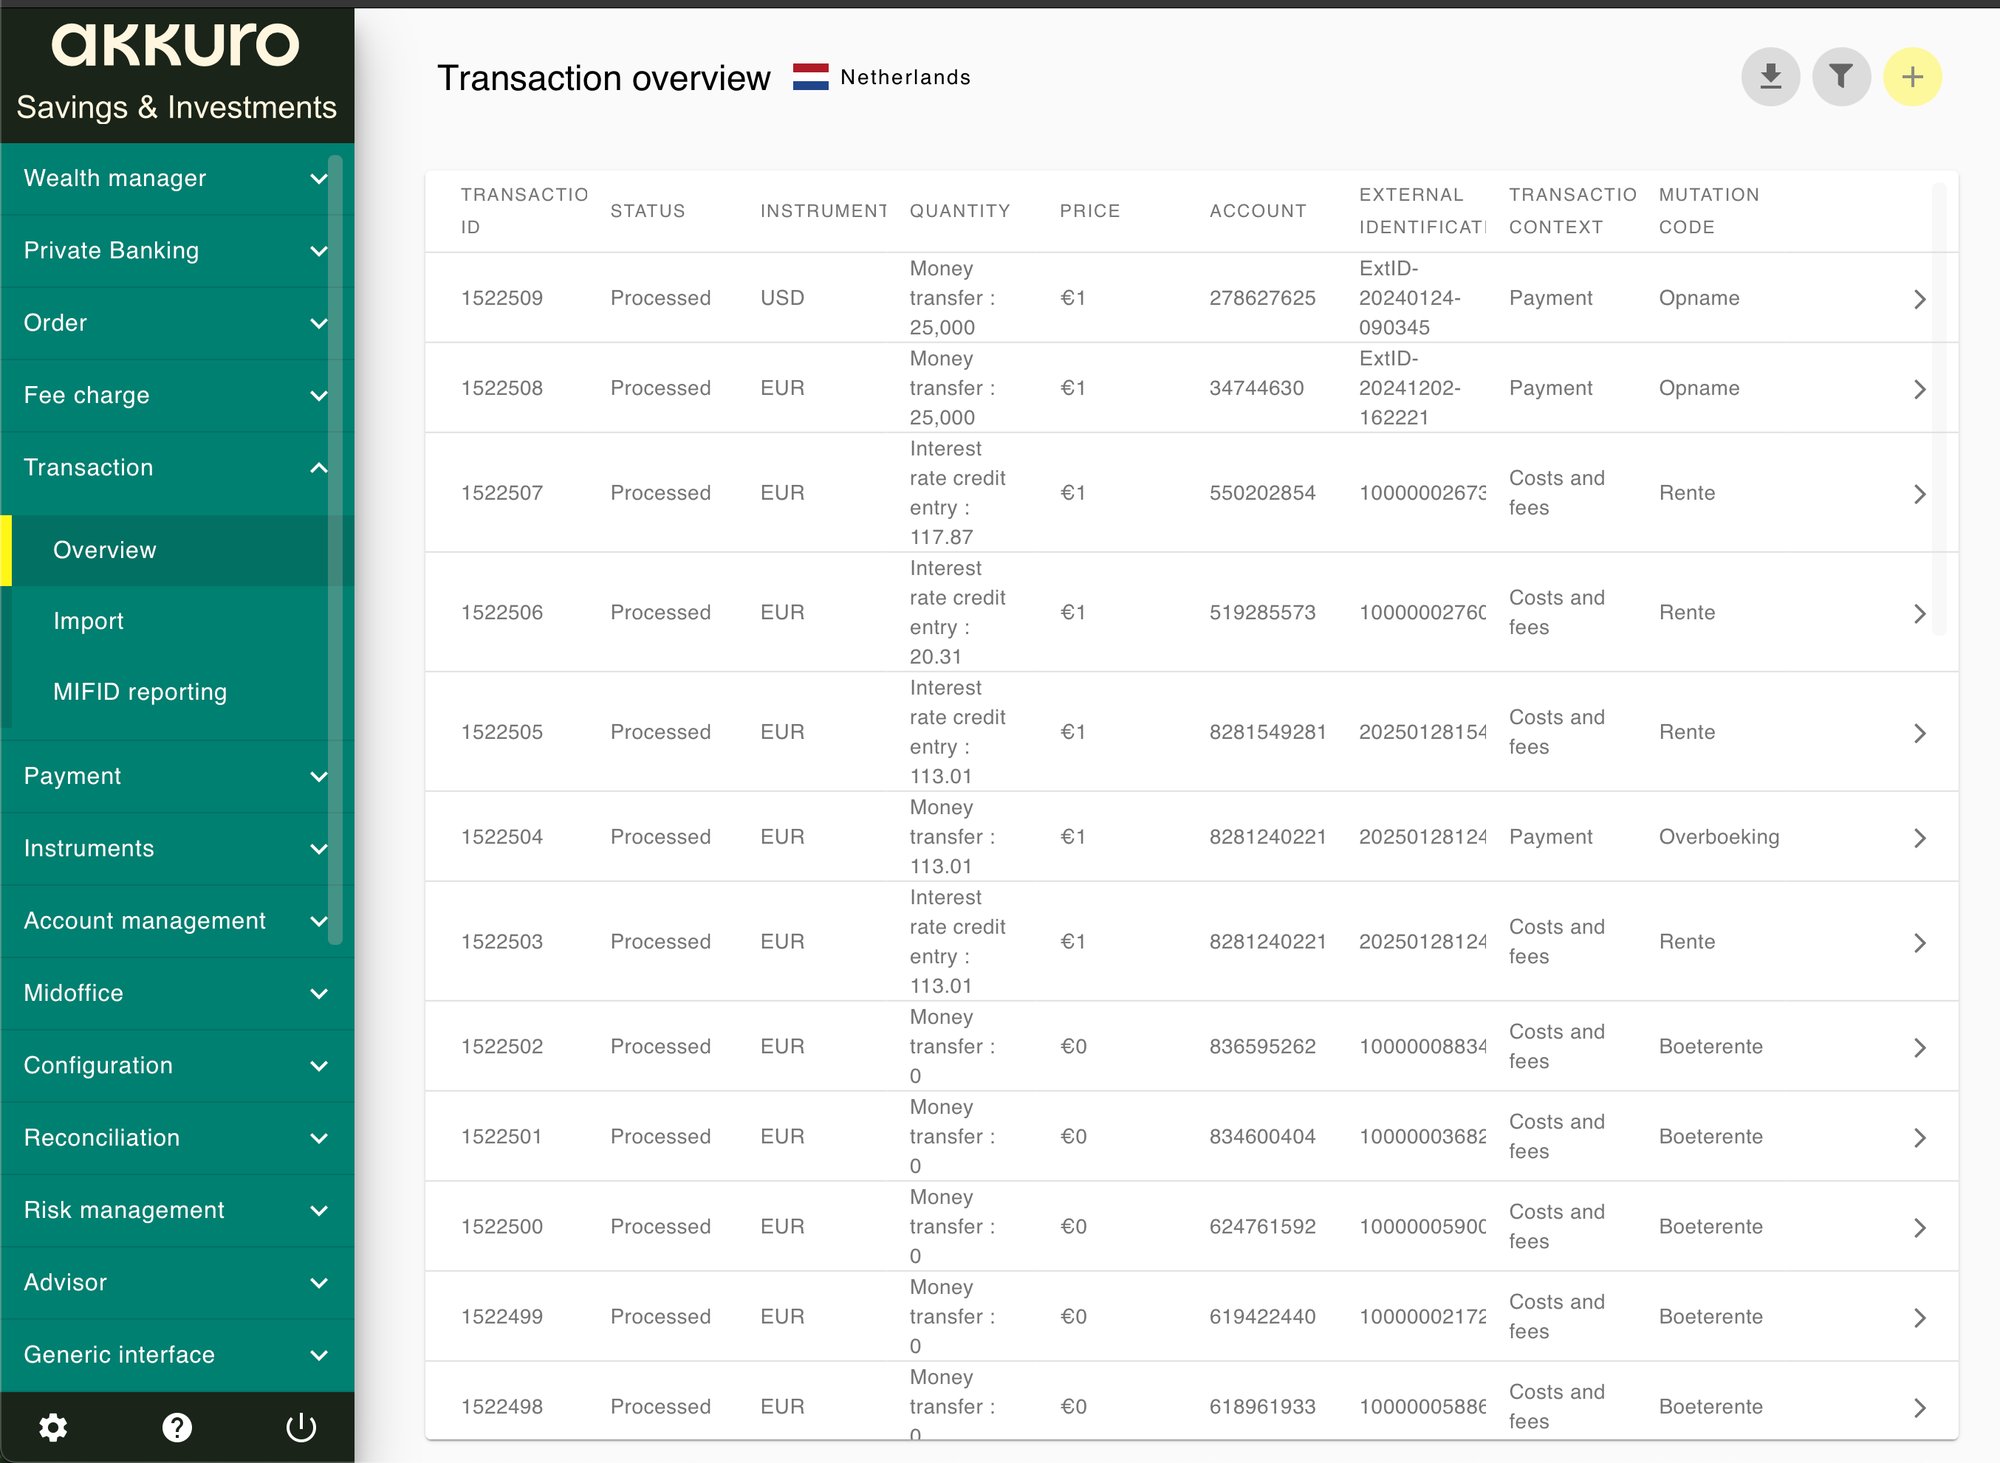The width and height of the screenshot is (2000, 1463).
Task: Click the akkuro logo
Action: tap(176, 46)
